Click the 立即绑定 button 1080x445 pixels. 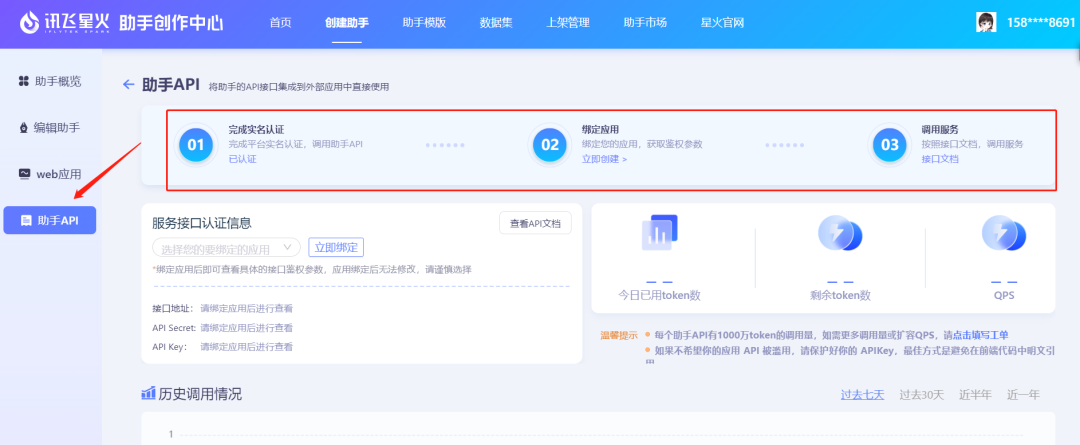[335, 247]
